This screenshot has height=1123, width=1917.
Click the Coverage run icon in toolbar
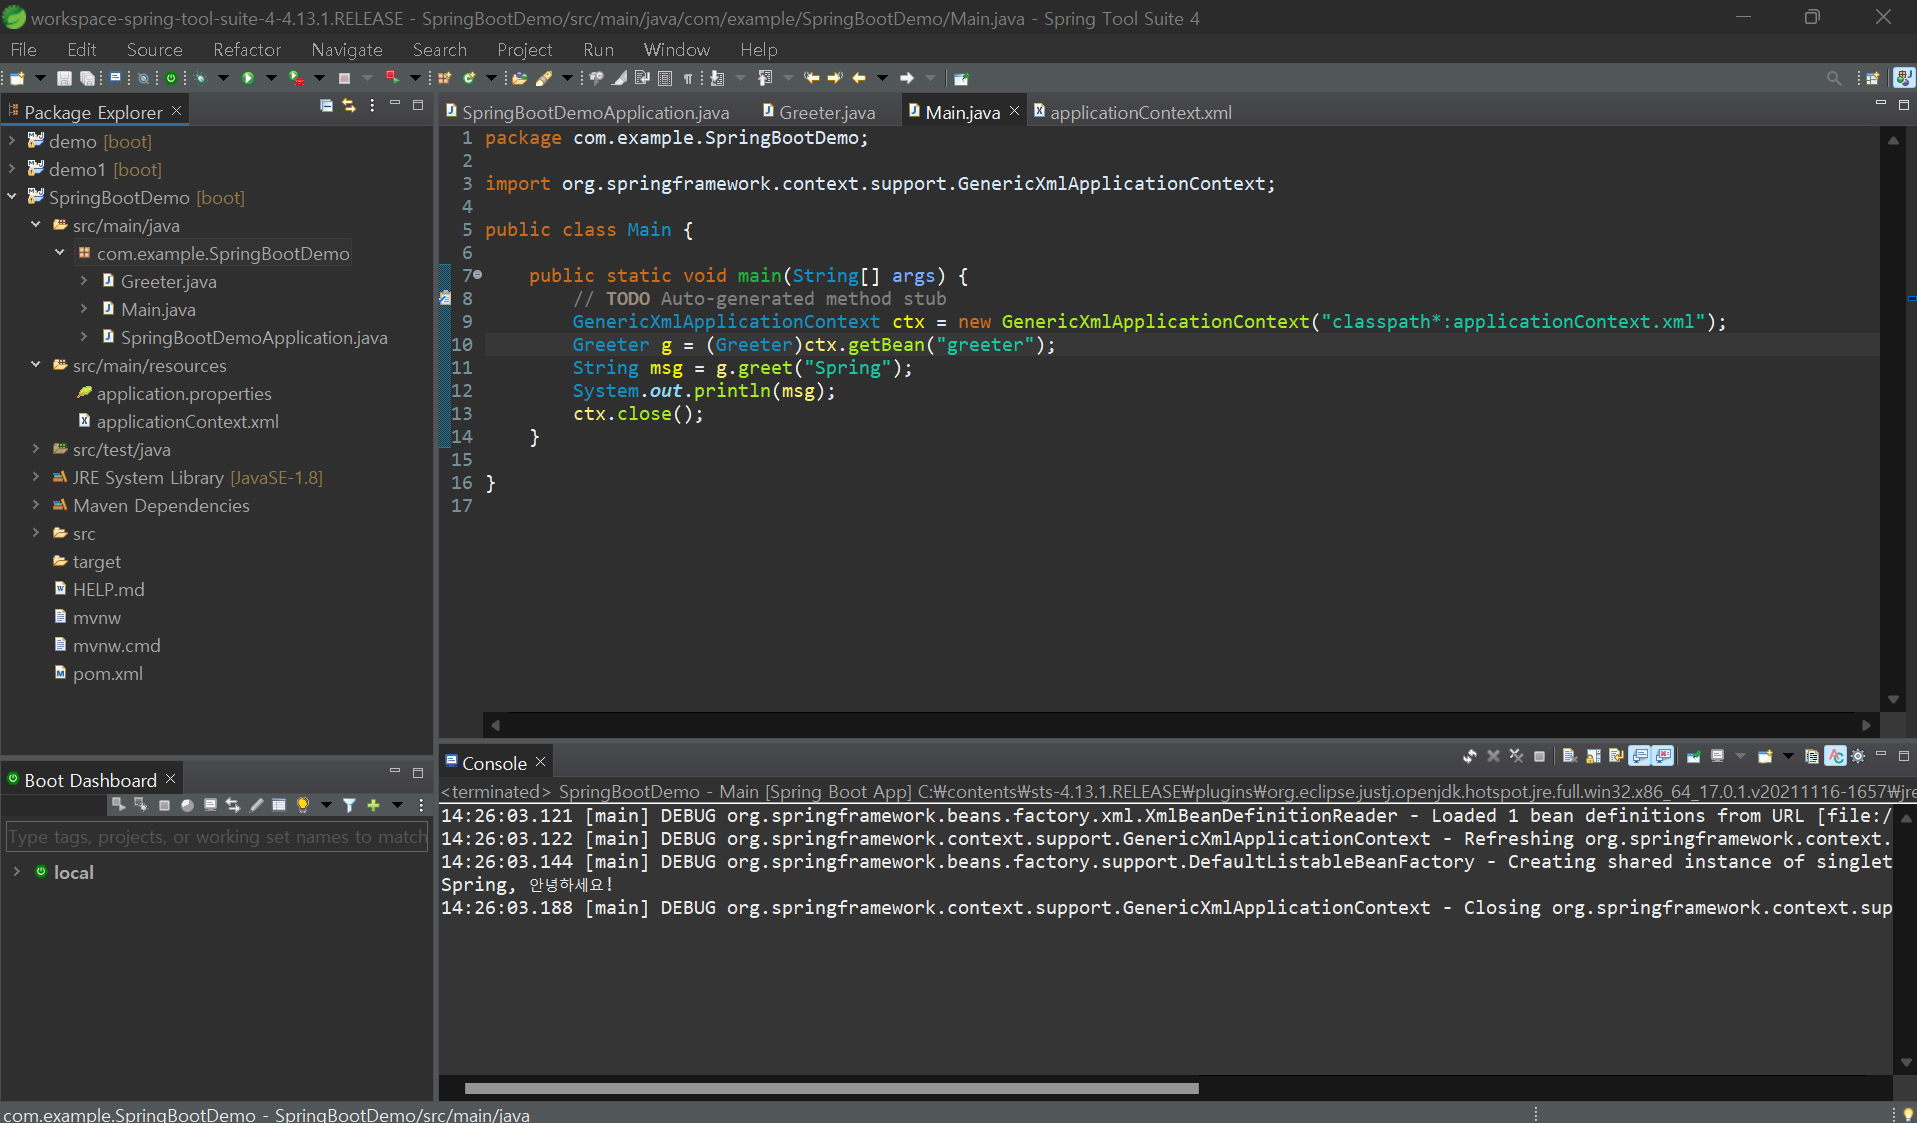click(296, 78)
